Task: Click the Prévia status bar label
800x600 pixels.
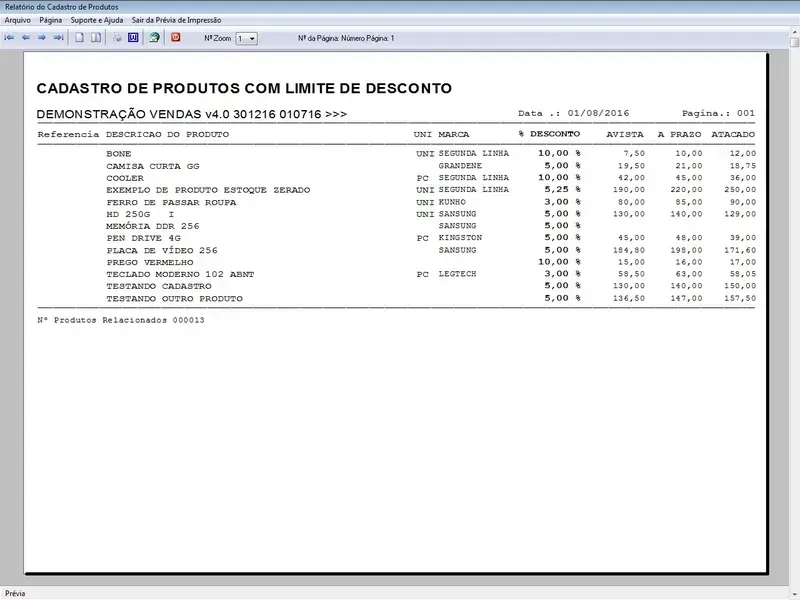Action: [16, 593]
